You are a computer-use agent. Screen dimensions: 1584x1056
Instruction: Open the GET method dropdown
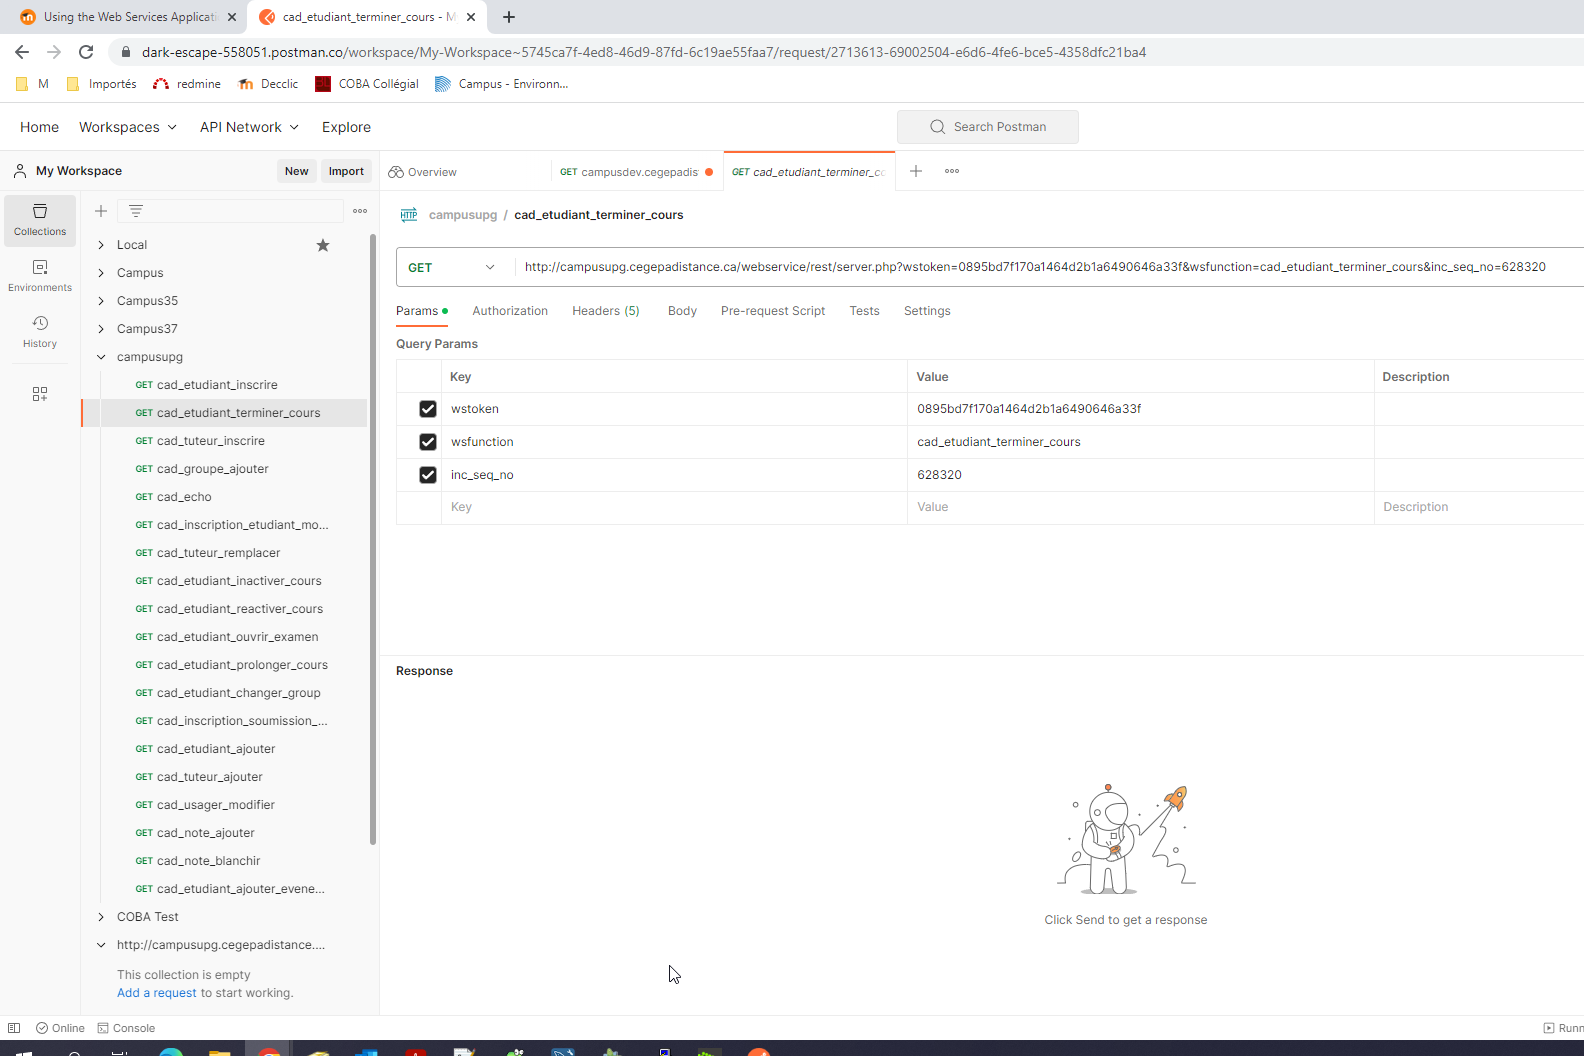(x=452, y=267)
